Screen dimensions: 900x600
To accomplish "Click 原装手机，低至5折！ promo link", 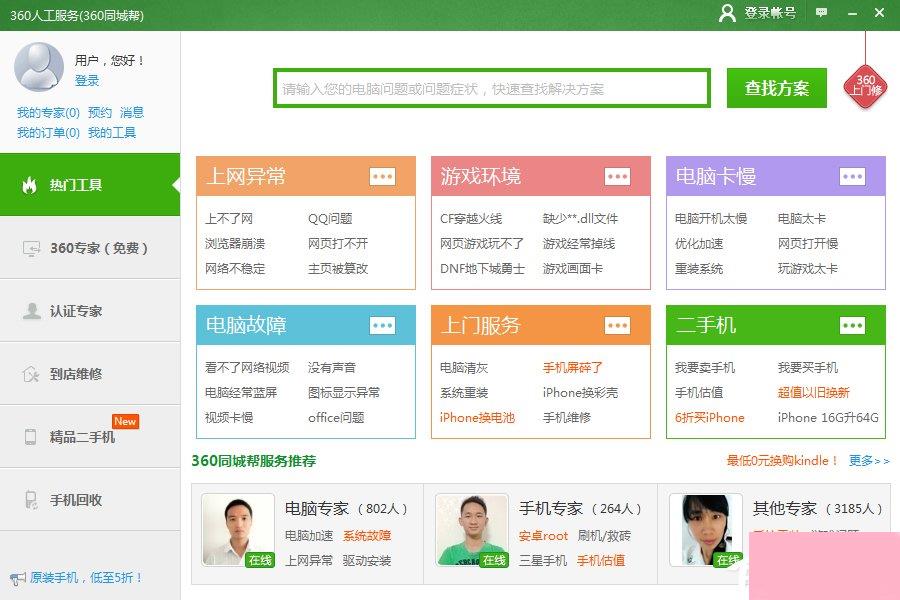I will coord(86,578).
